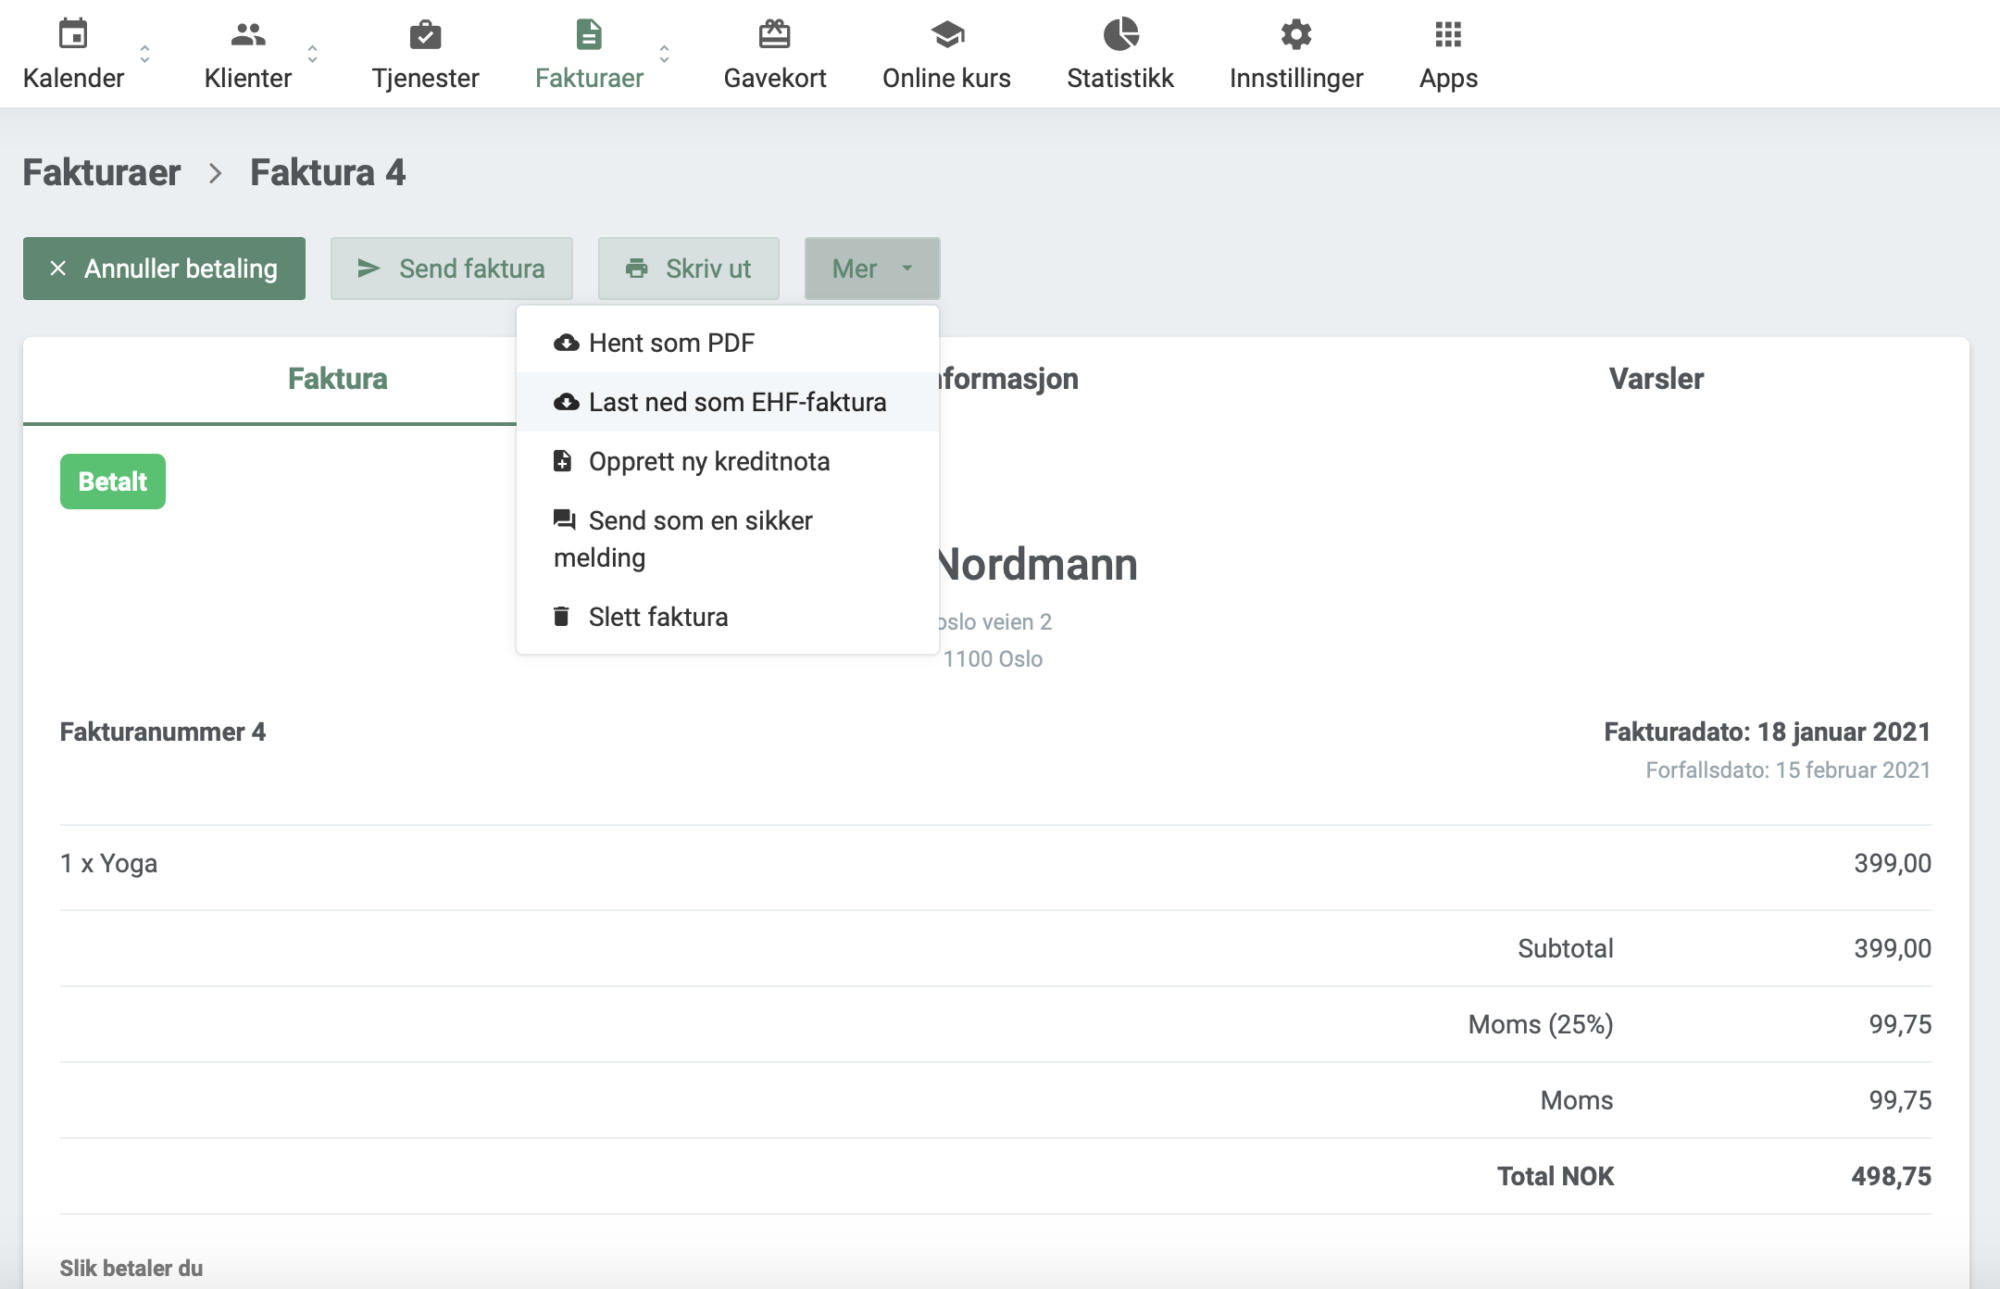The image size is (2000, 1289).
Task: Click the 1100 Oslo address line
Action: click(x=992, y=659)
